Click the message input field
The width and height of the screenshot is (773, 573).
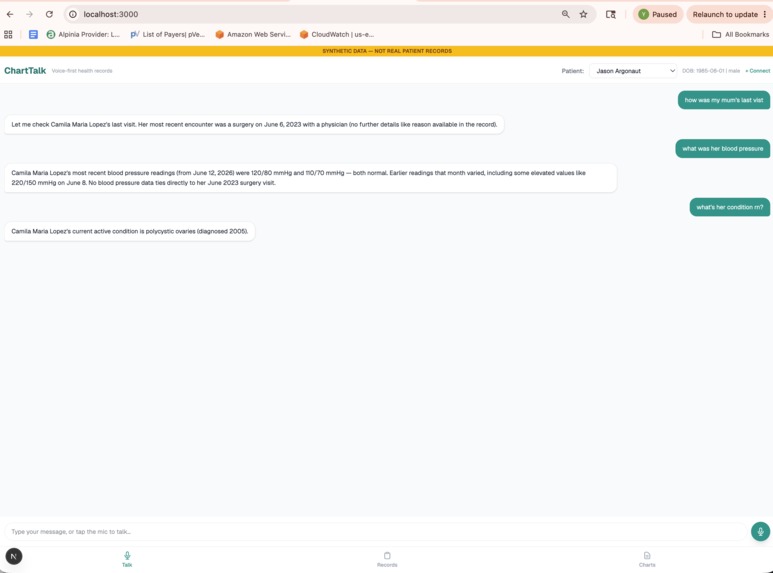coord(375,532)
